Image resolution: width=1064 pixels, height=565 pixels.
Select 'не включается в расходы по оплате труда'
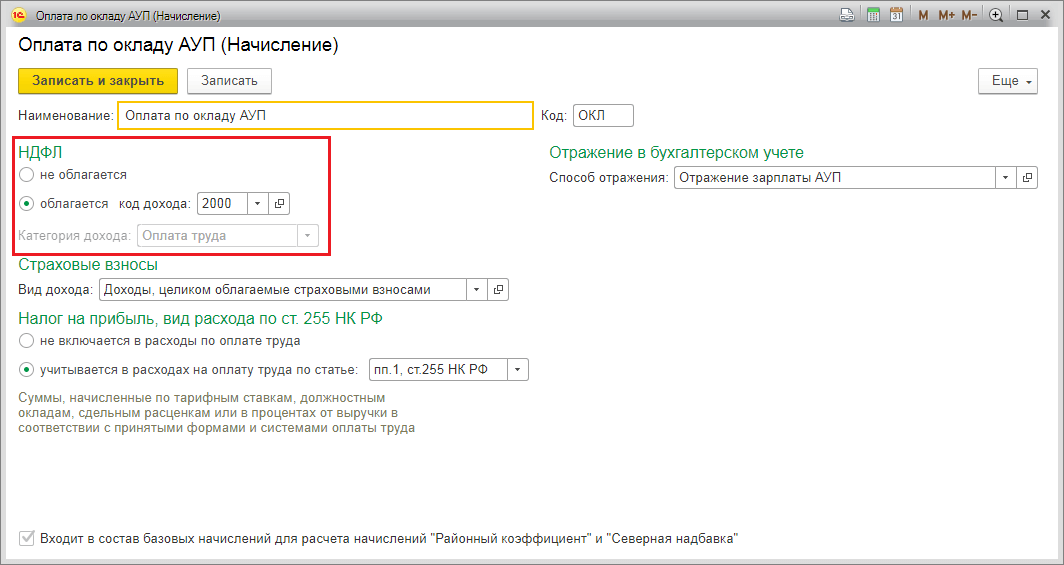(26, 340)
